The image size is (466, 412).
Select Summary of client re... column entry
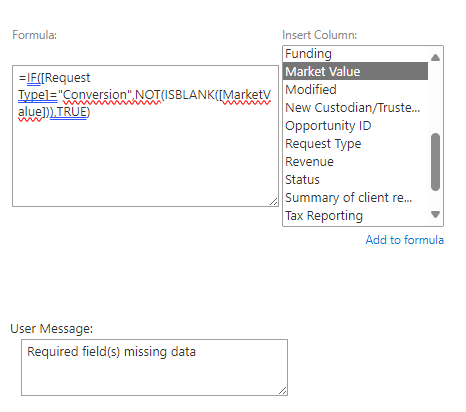tap(355, 197)
